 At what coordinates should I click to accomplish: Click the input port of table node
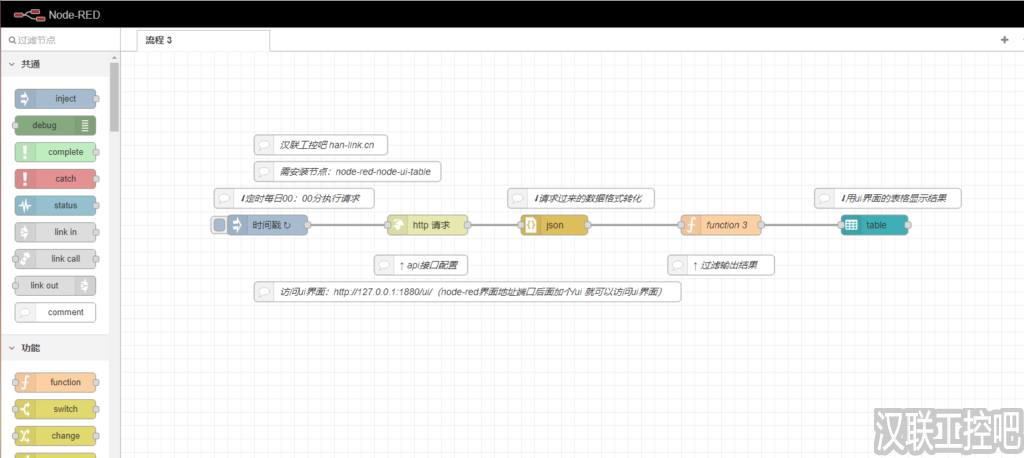(x=841, y=225)
